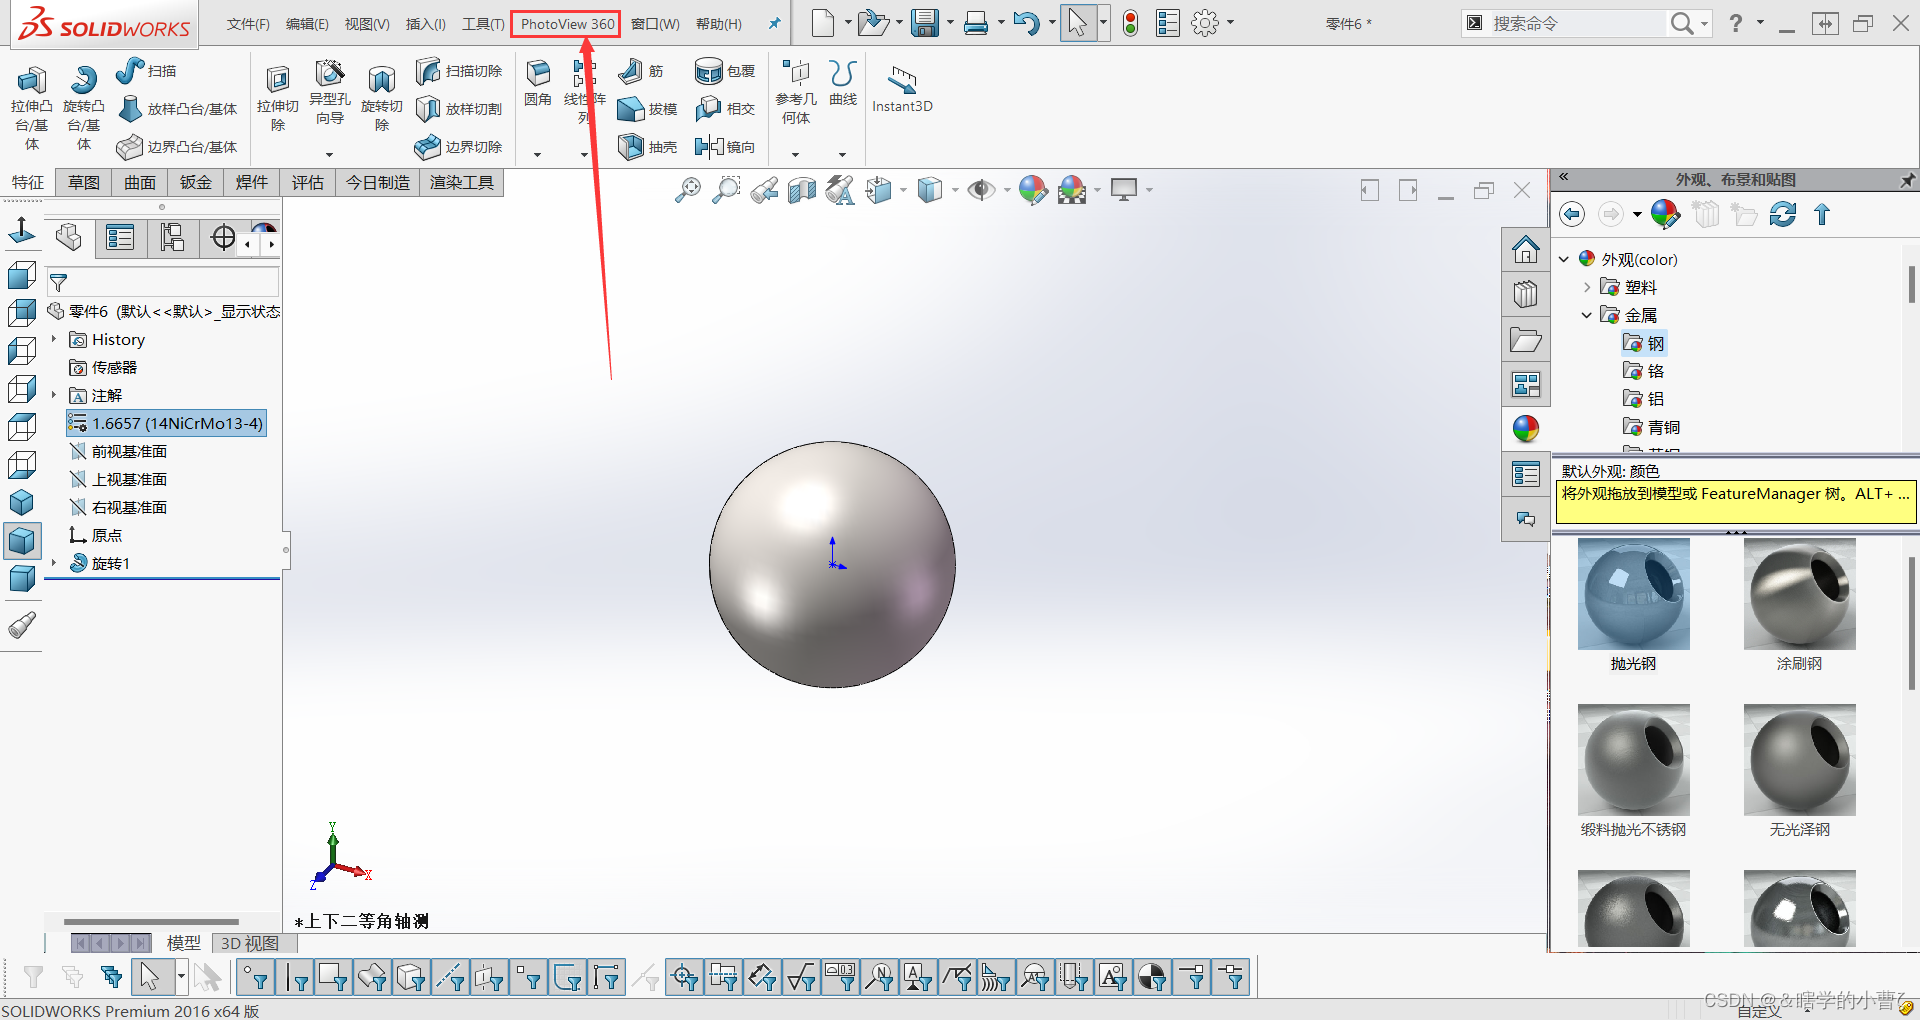Image resolution: width=1920 pixels, height=1020 pixels.
Task: Select the Rib (筋) tool
Action: [641, 71]
